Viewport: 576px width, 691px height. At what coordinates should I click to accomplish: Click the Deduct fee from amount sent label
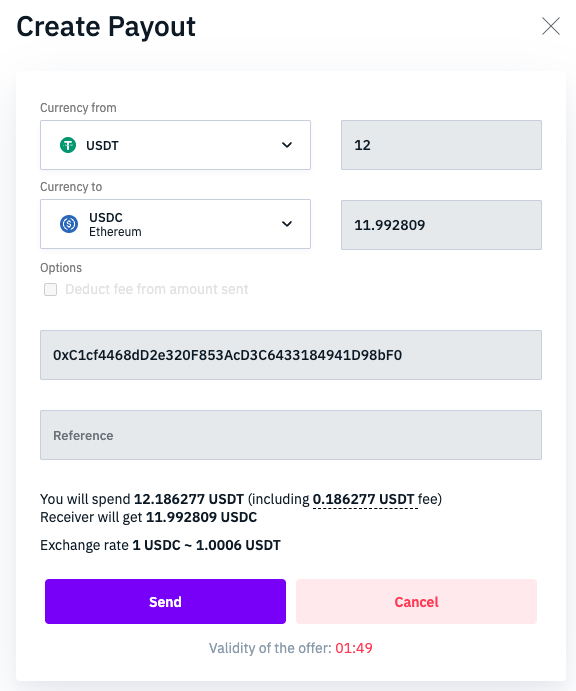click(156, 289)
